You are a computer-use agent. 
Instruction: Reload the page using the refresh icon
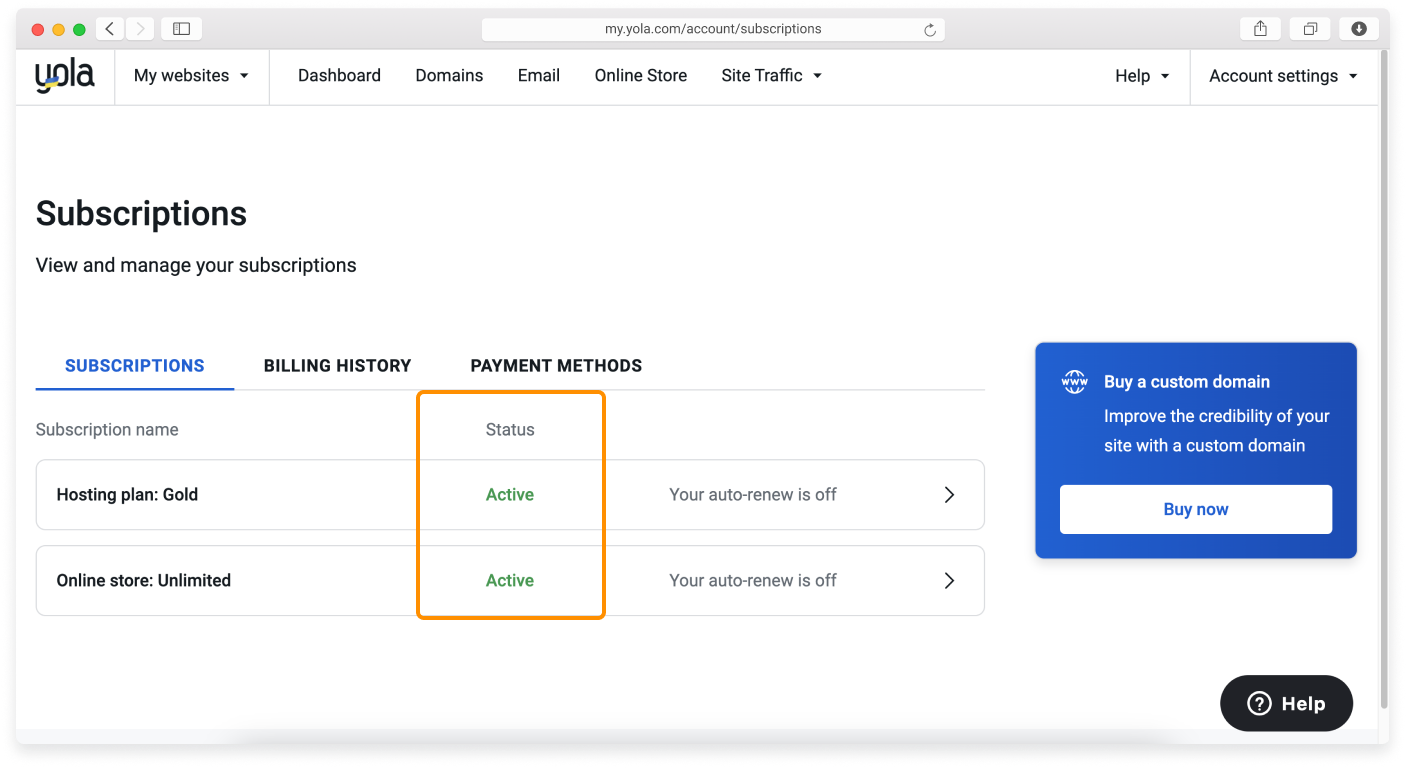click(x=932, y=28)
